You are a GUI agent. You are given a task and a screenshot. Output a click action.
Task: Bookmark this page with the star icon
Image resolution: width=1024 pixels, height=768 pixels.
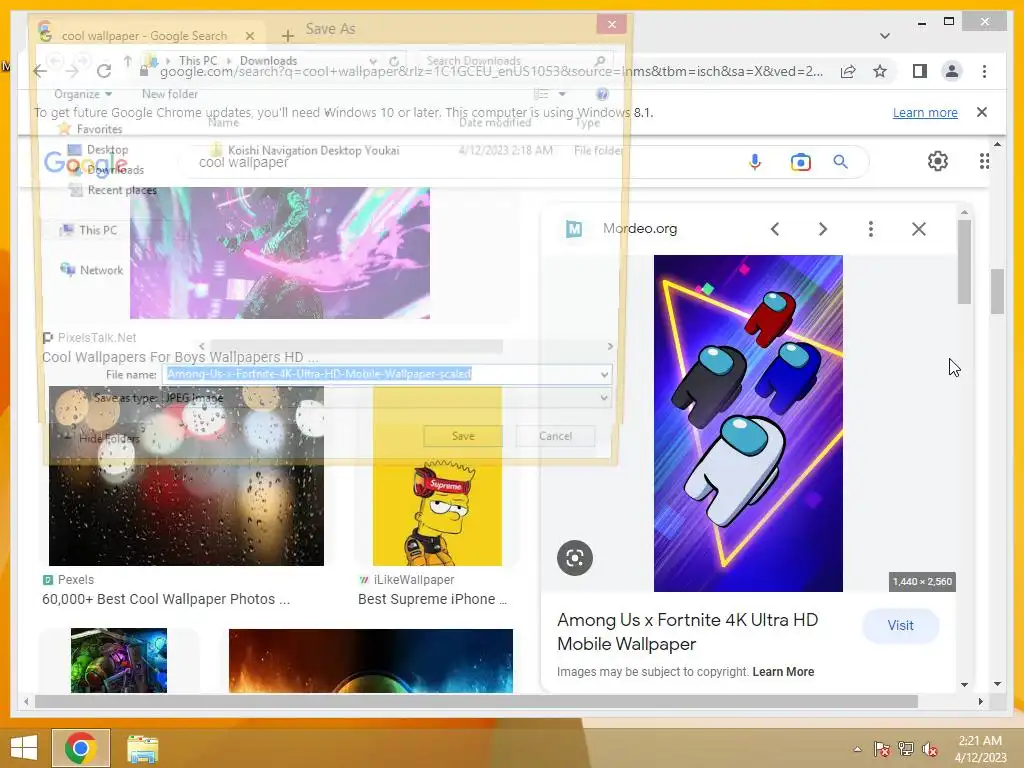880,71
